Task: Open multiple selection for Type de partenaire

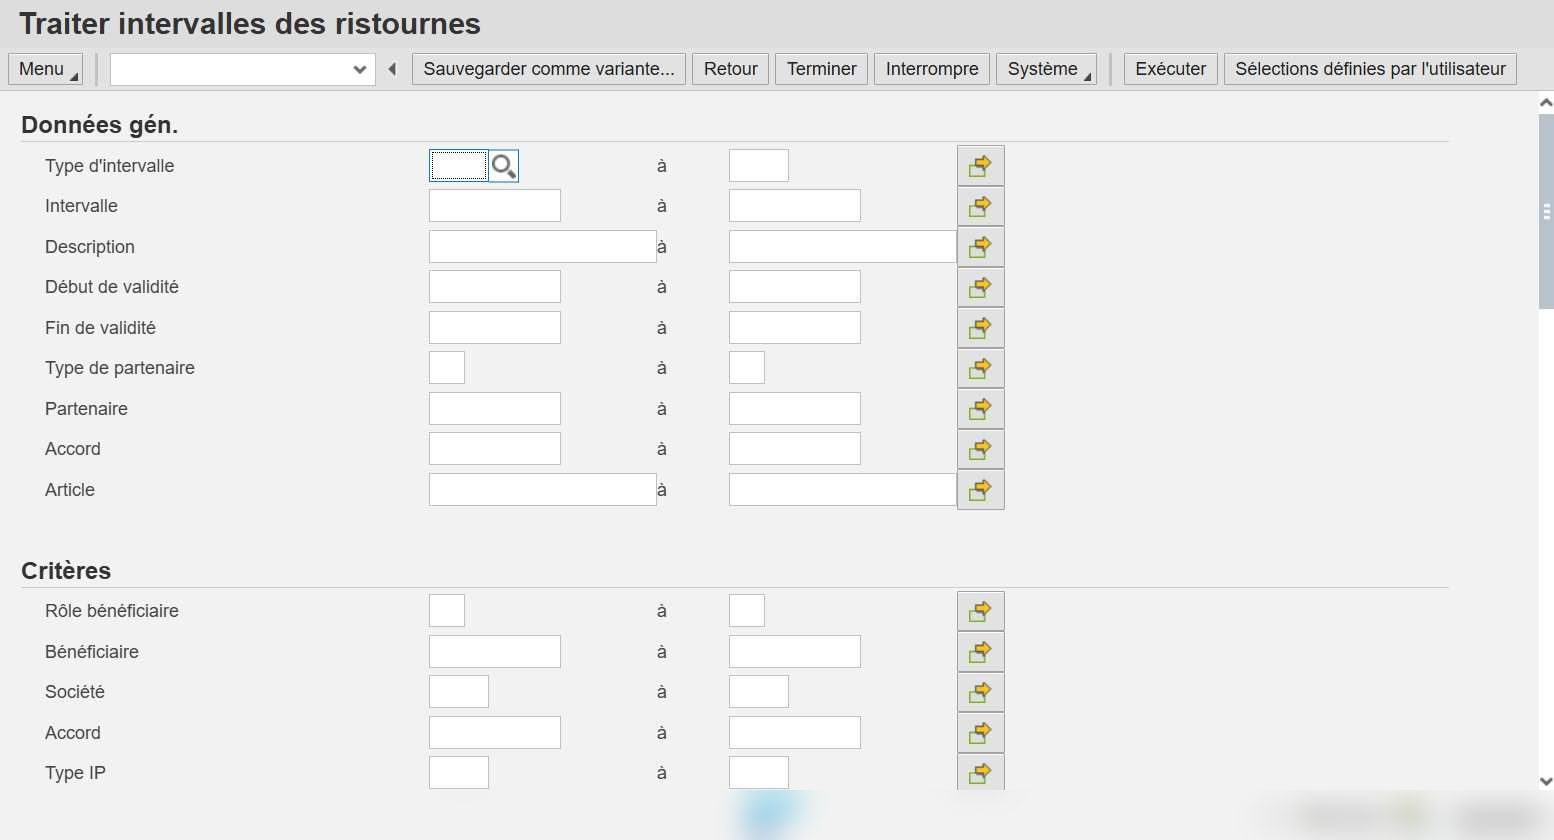Action: point(980,368)
